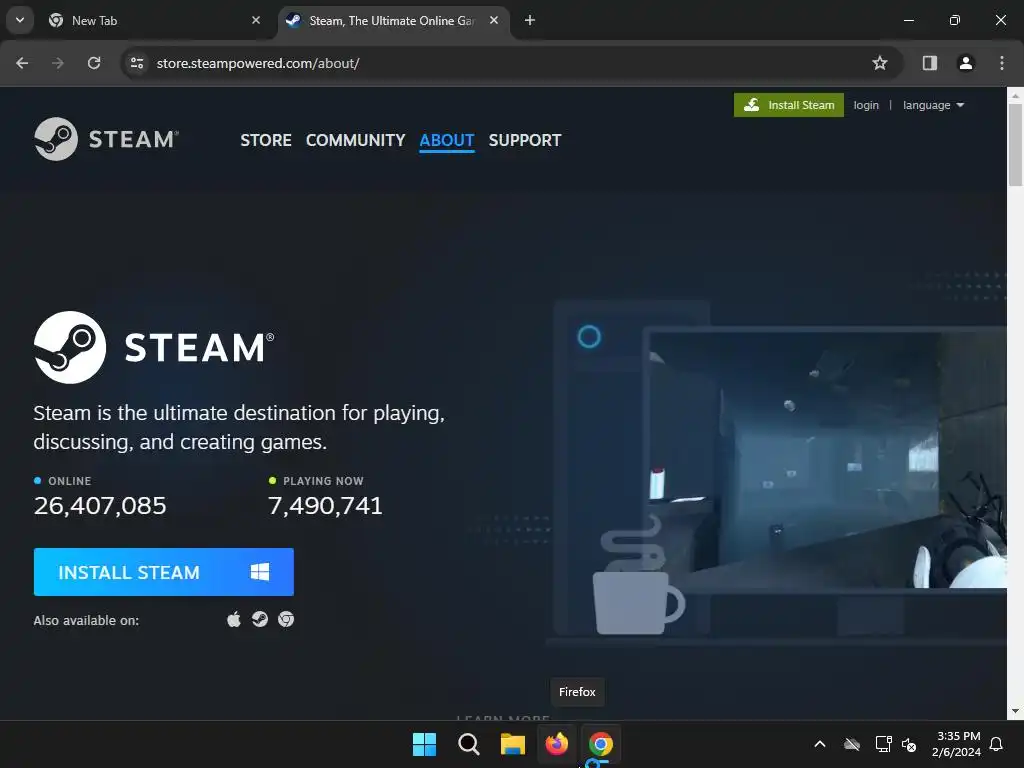Open the tab search chevron
This screenshot has height=768, width=1024.
click(20, 20)
